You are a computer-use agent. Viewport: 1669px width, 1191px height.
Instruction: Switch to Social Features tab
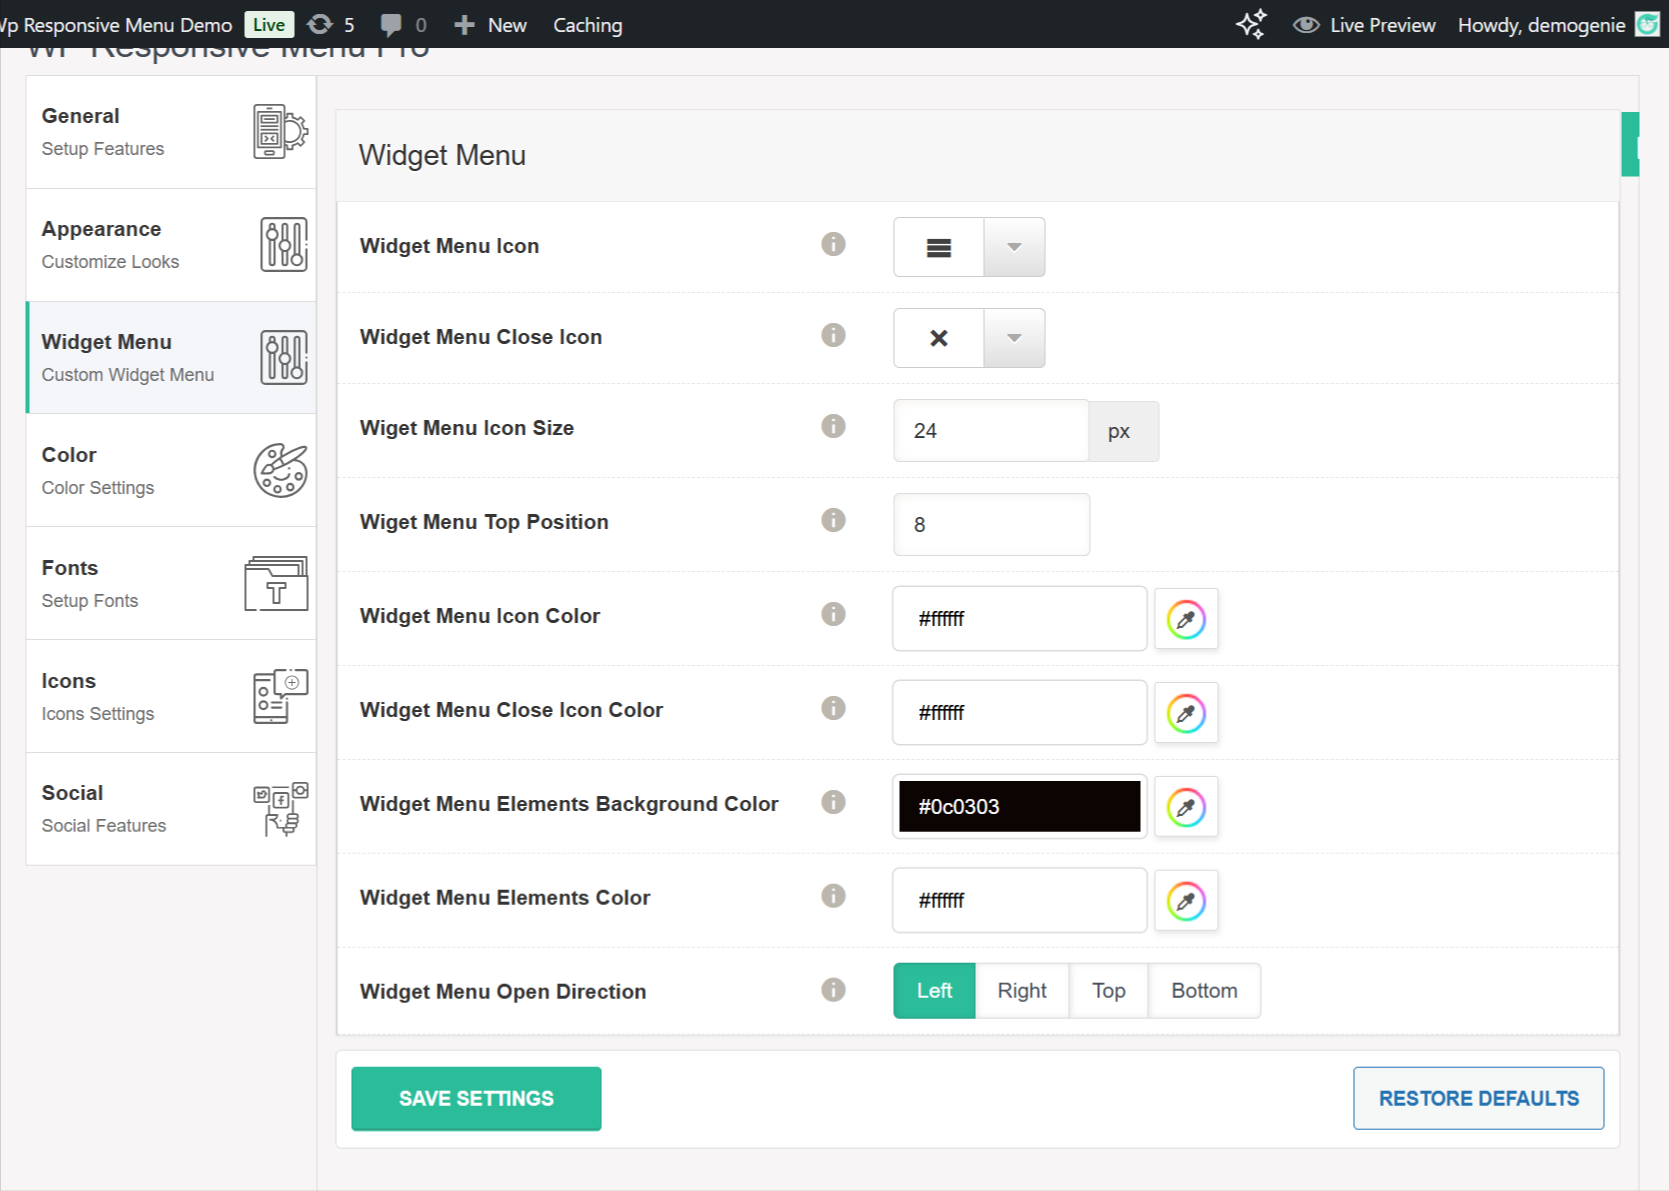click(171, 809)
